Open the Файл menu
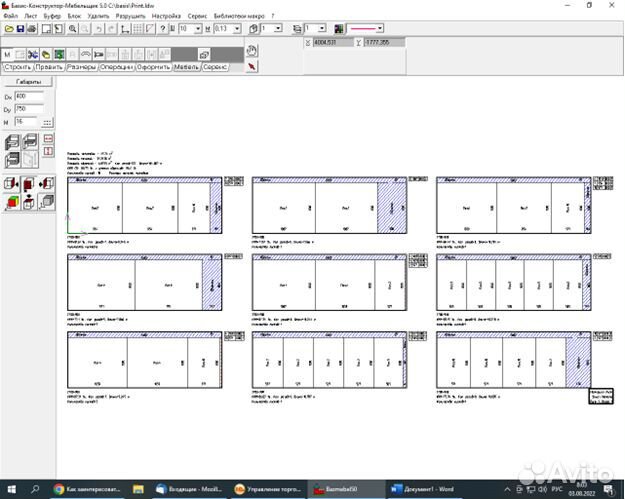625x499 pixels. click(x=10, y=17)
